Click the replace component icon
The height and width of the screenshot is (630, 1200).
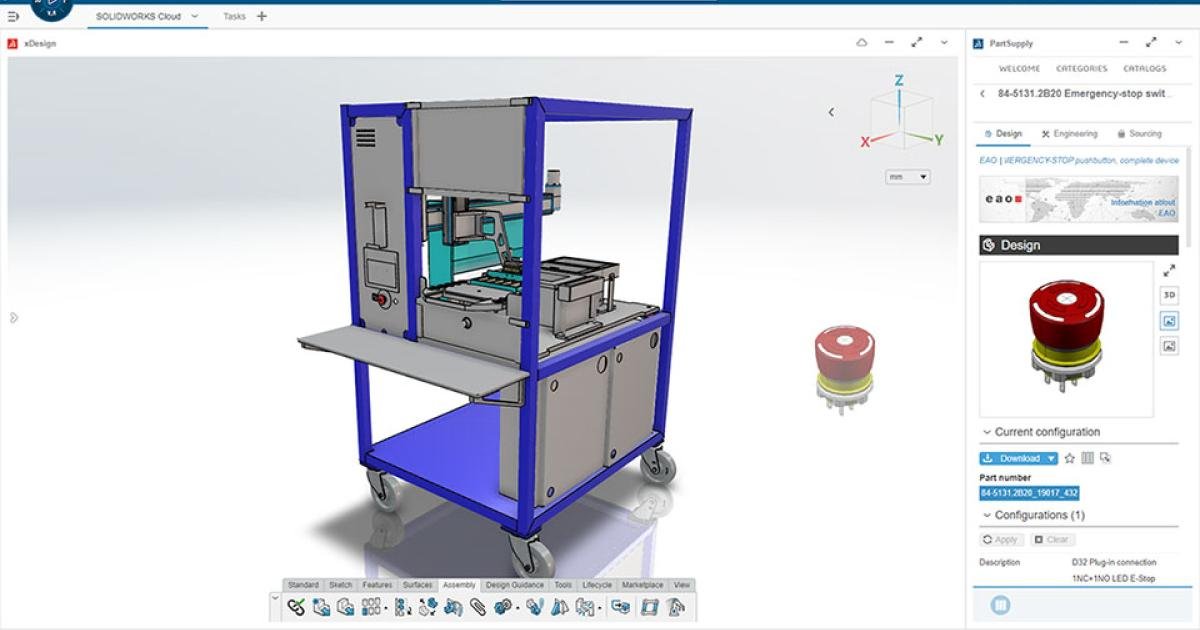(x=585, y=606)
